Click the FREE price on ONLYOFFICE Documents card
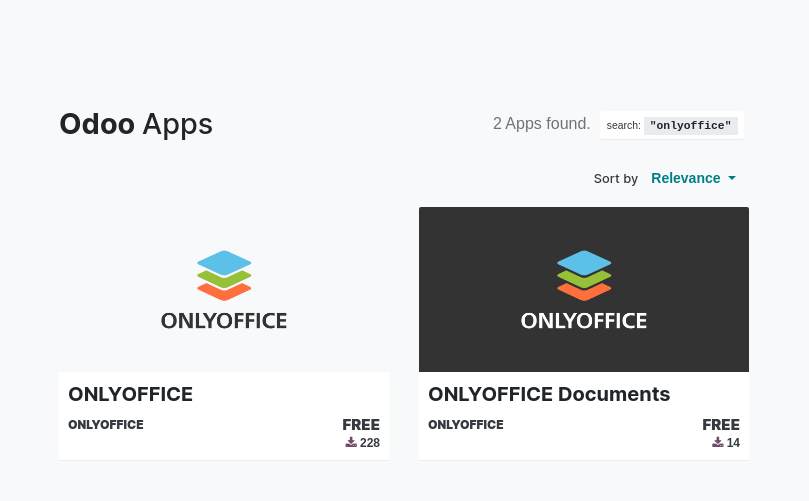 (721, 425)
